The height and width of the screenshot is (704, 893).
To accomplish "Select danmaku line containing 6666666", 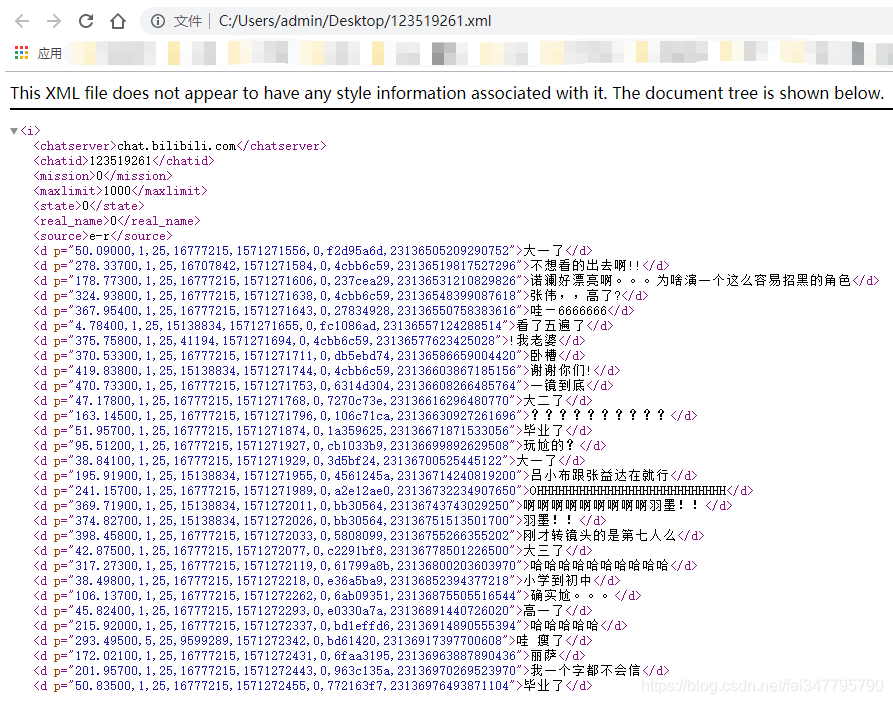I will click(334, 310).
